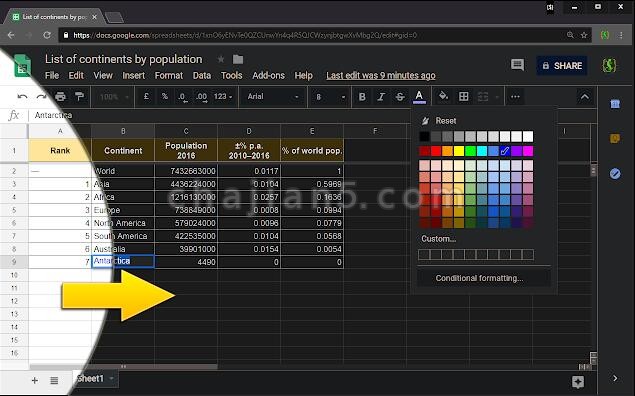Image resolution: width=635 pixels, height=396 pixels.
Task: Increase decimal places
Action: coord(201,97)
